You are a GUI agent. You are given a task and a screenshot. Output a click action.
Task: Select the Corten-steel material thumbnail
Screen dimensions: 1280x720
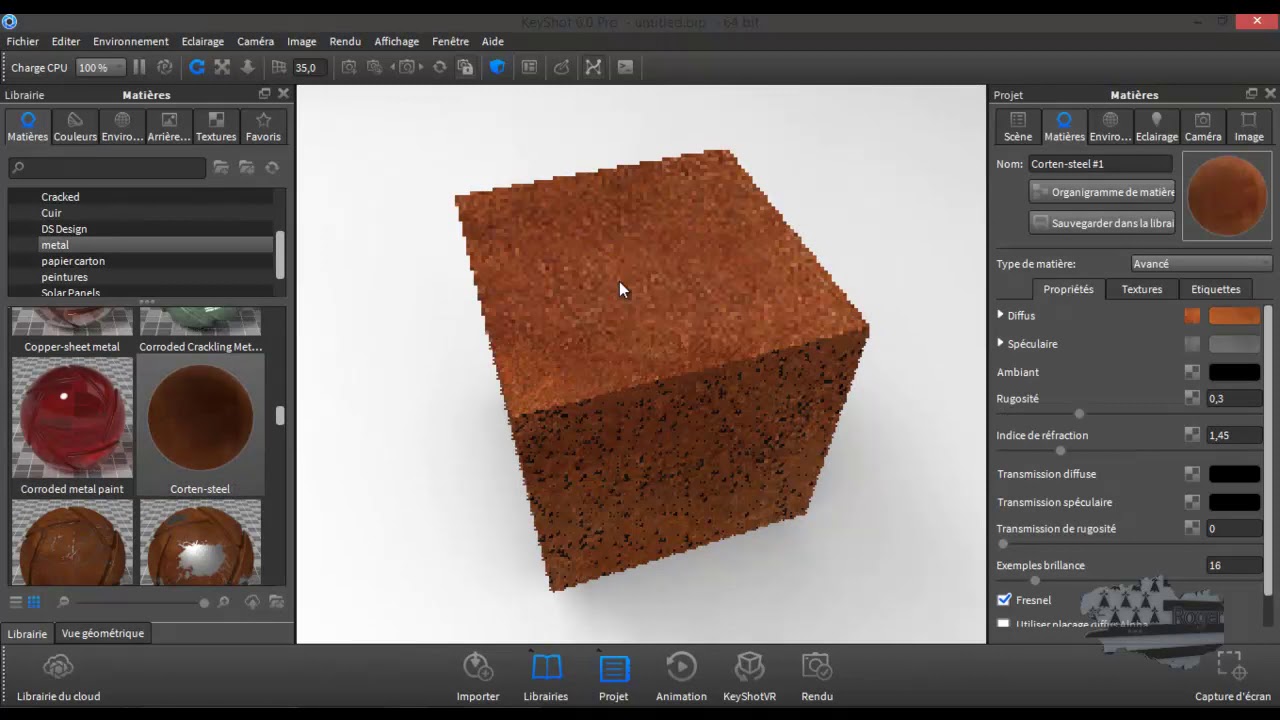coord(200,418)
